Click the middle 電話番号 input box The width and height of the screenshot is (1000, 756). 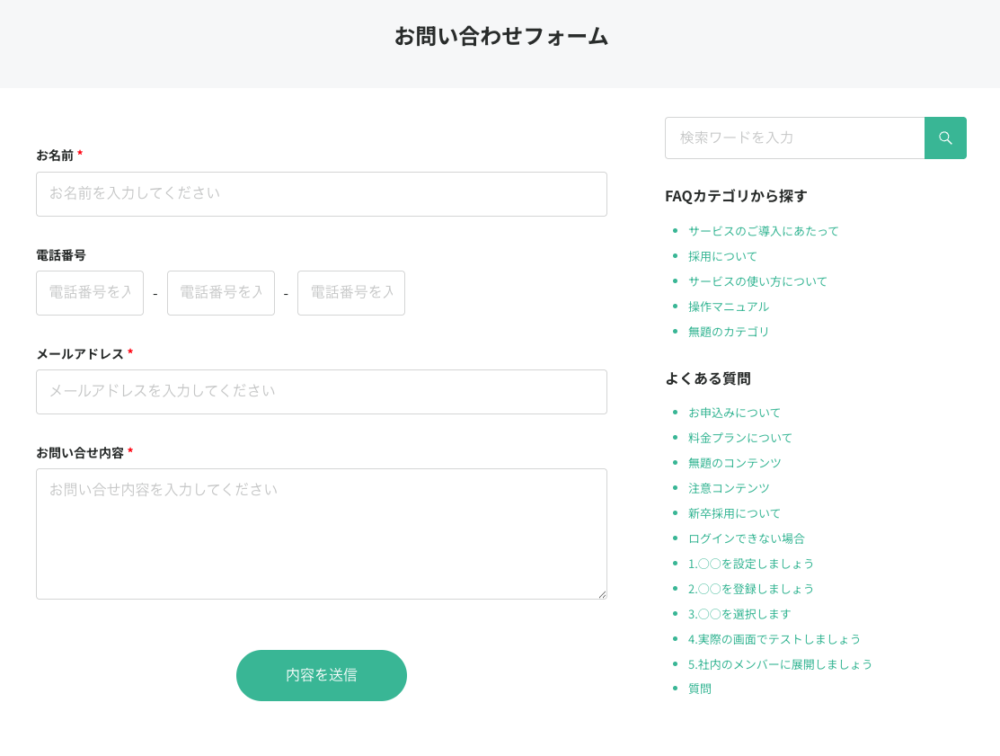click(x=221, y=293)
